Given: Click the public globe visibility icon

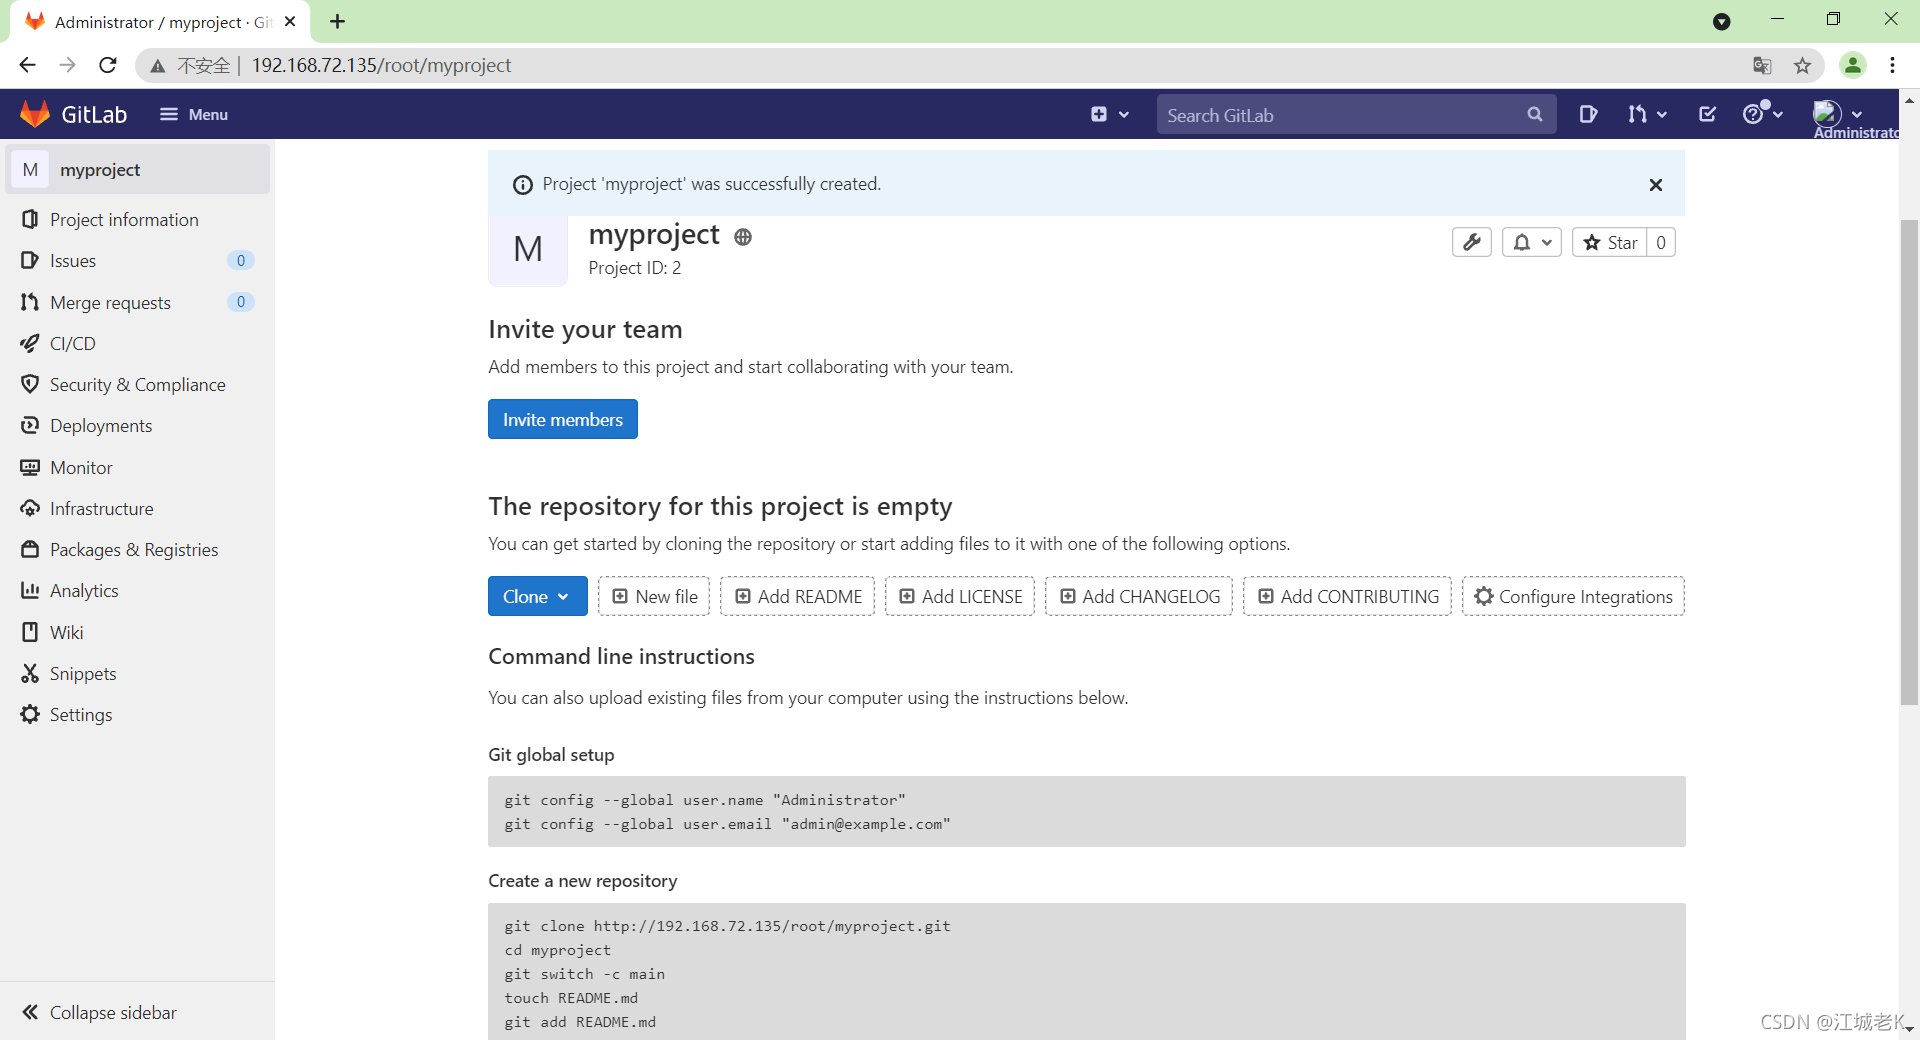Looking at the screenshot, I should point(742,237).
